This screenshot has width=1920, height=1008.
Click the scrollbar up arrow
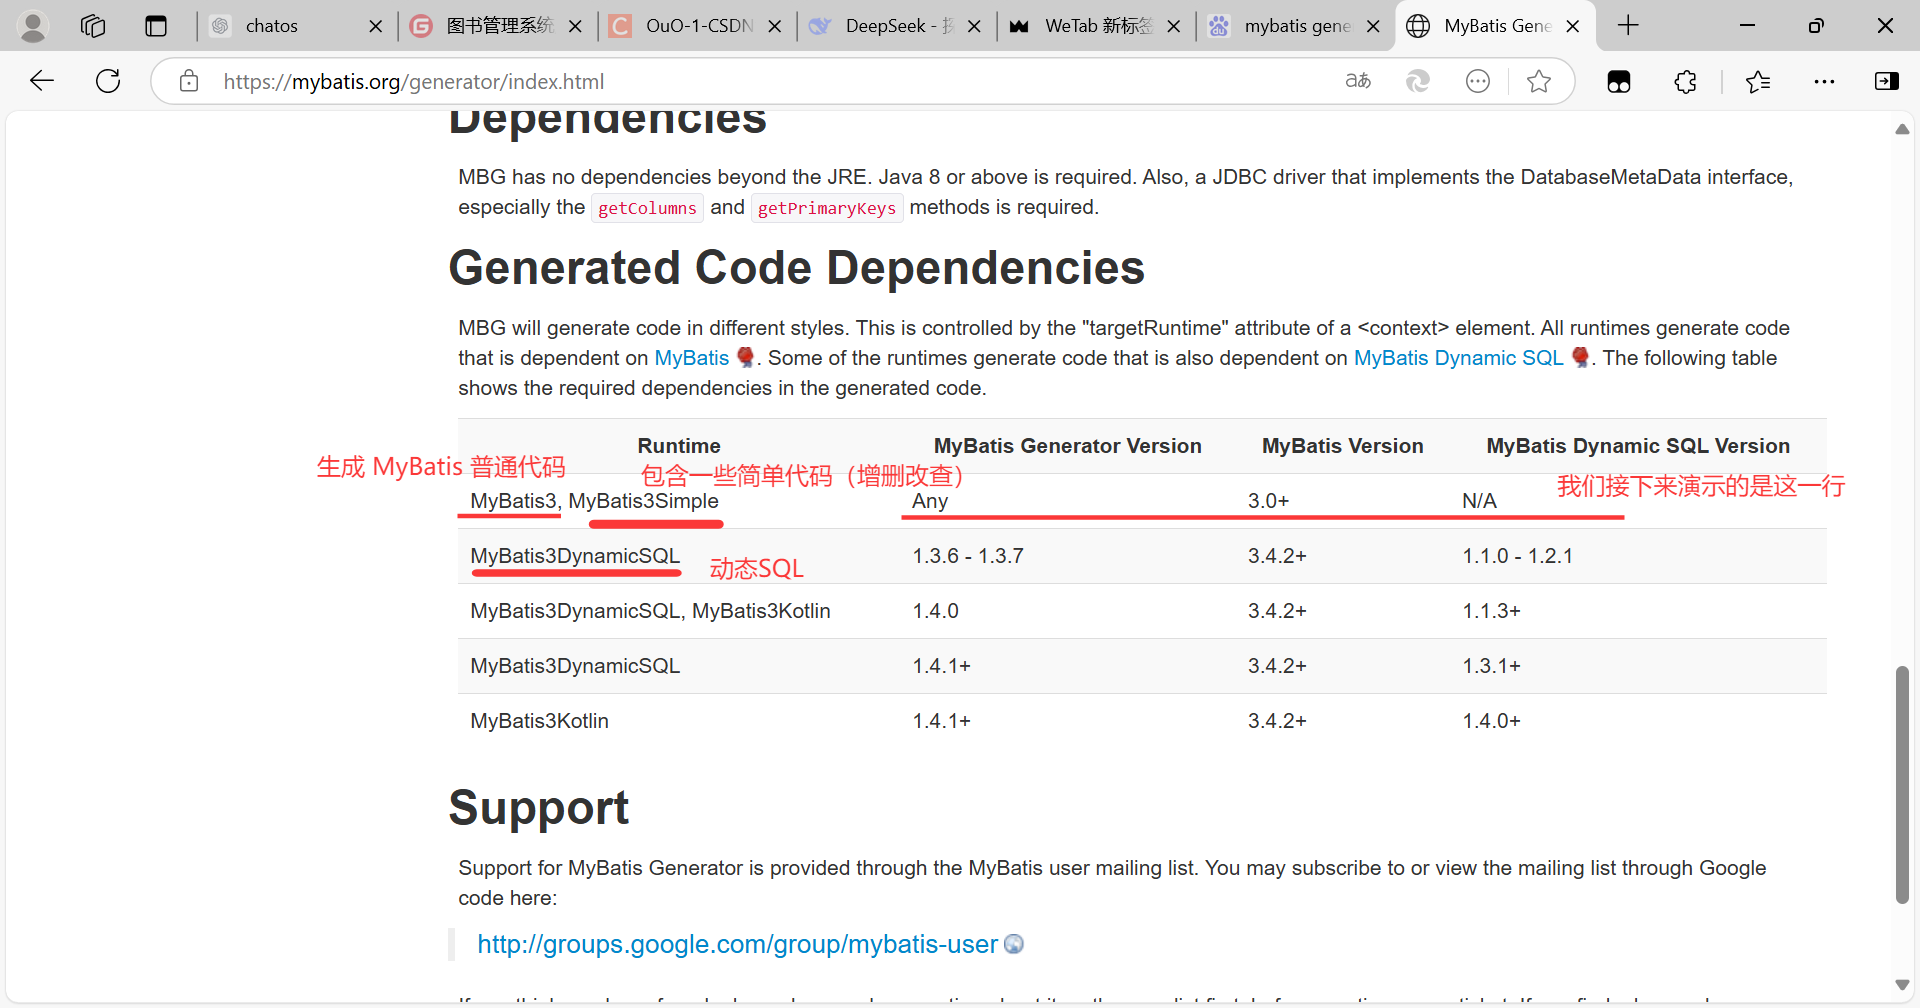click(1902, 130)
